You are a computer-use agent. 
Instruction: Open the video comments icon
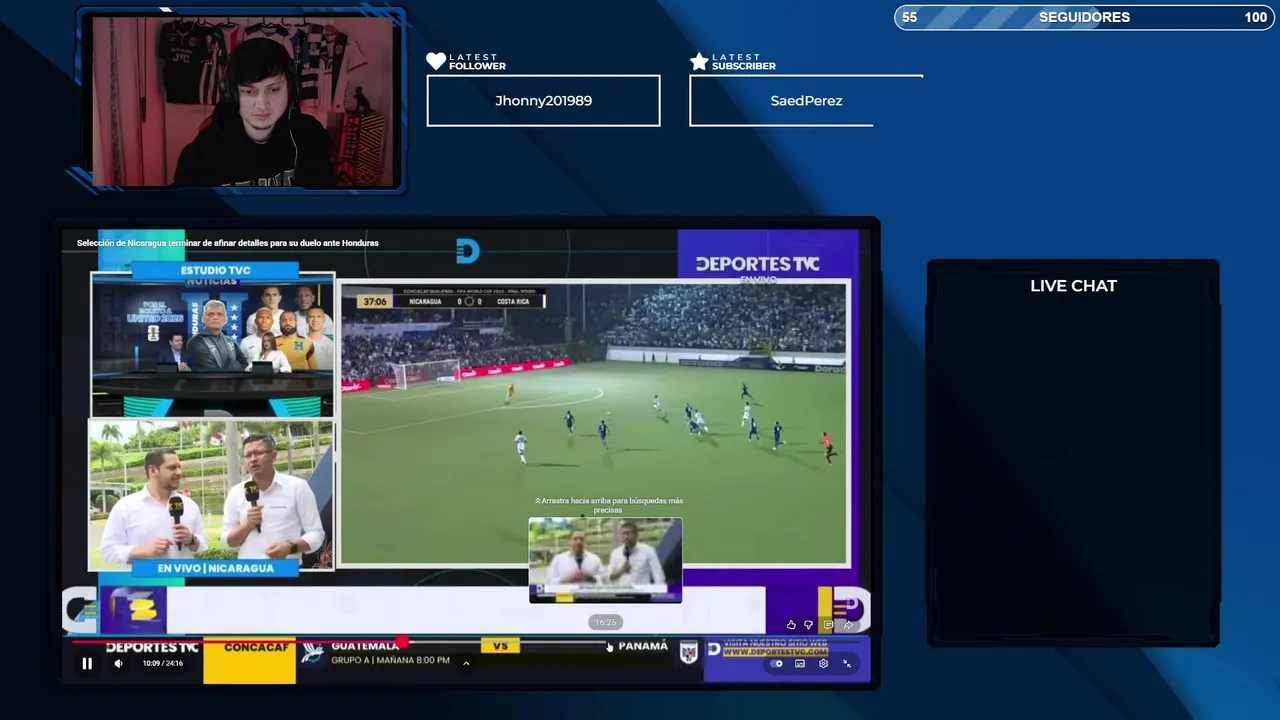point(828,625)
